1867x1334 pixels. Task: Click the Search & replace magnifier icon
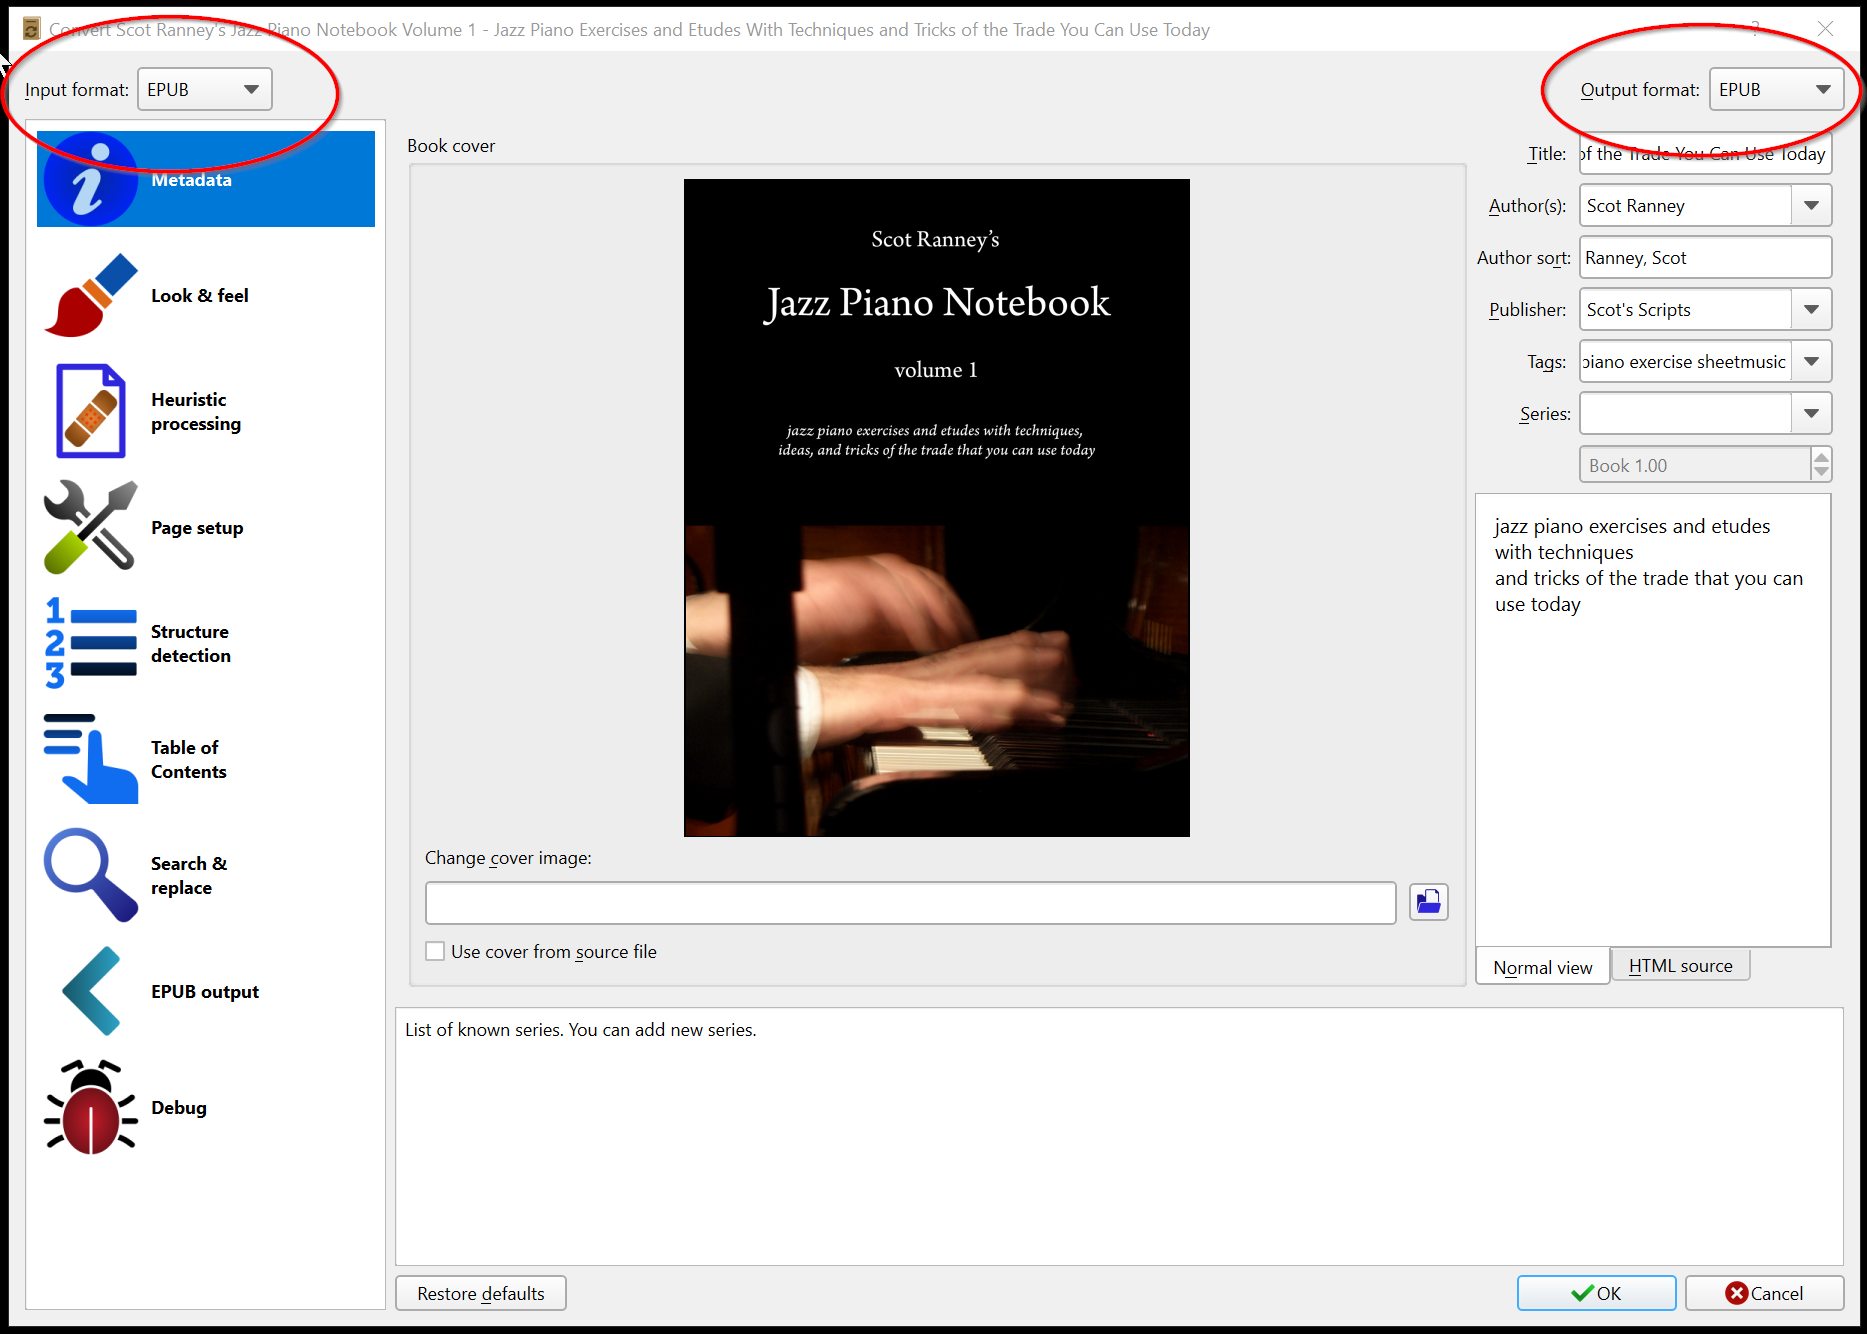point(90,875)
